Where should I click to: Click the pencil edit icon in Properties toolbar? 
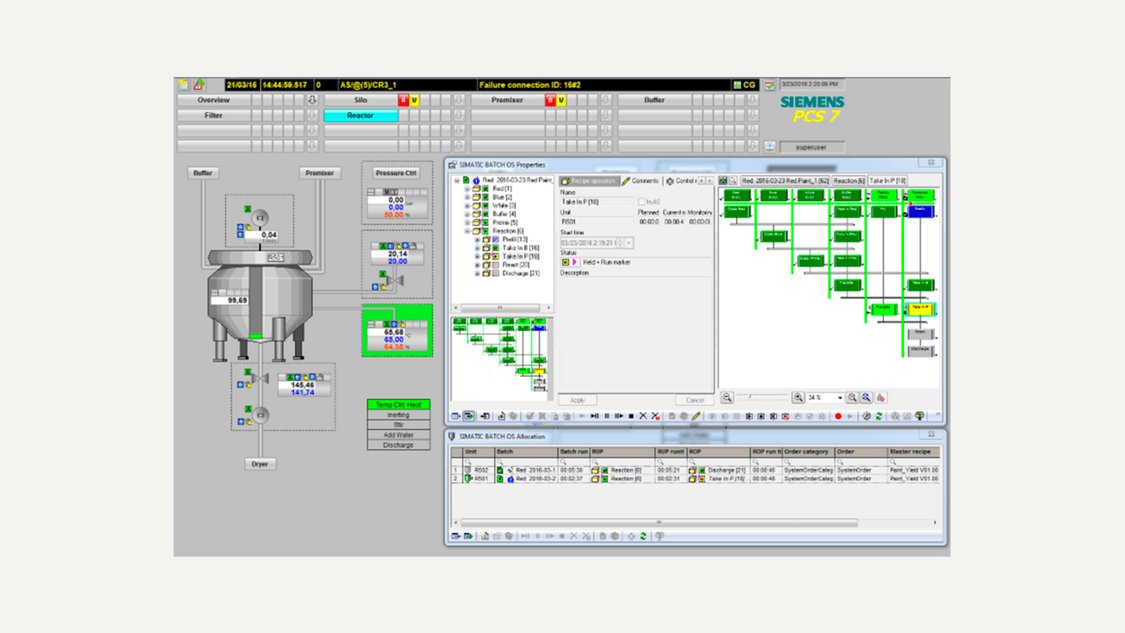(696, 416)
